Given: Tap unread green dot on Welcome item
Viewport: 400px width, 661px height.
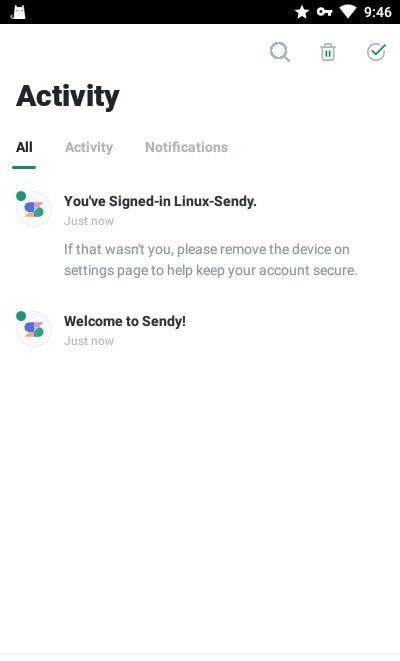Looking at the screenshot, I should click(x=21, y=316).
